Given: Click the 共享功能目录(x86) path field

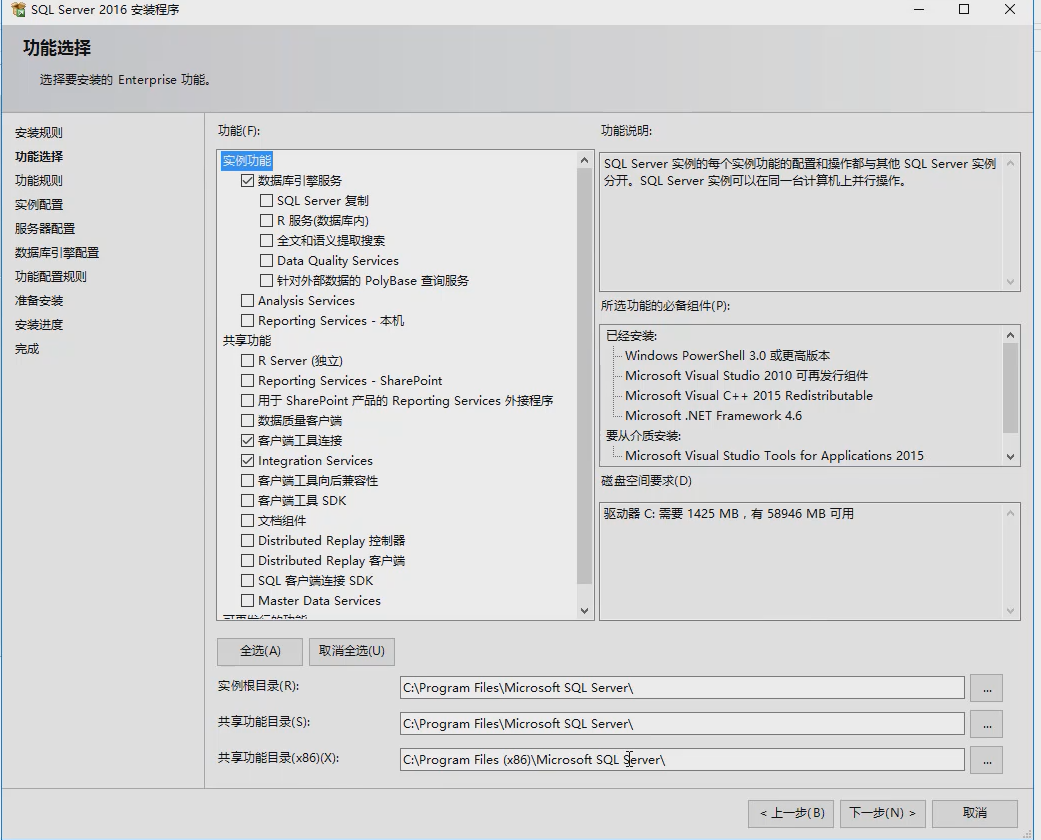Looking at the screenshot, I should [x=682, y=760].
